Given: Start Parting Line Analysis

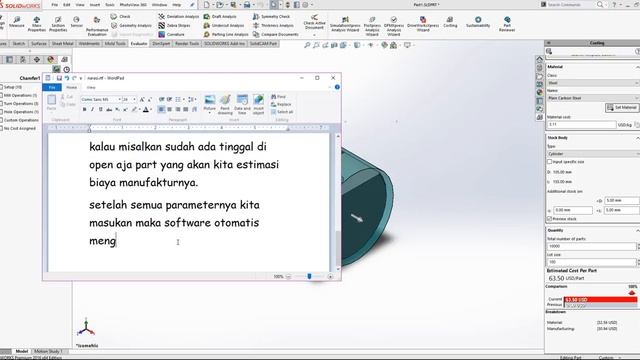Looking at the screenshot, I should pos(226,34).
